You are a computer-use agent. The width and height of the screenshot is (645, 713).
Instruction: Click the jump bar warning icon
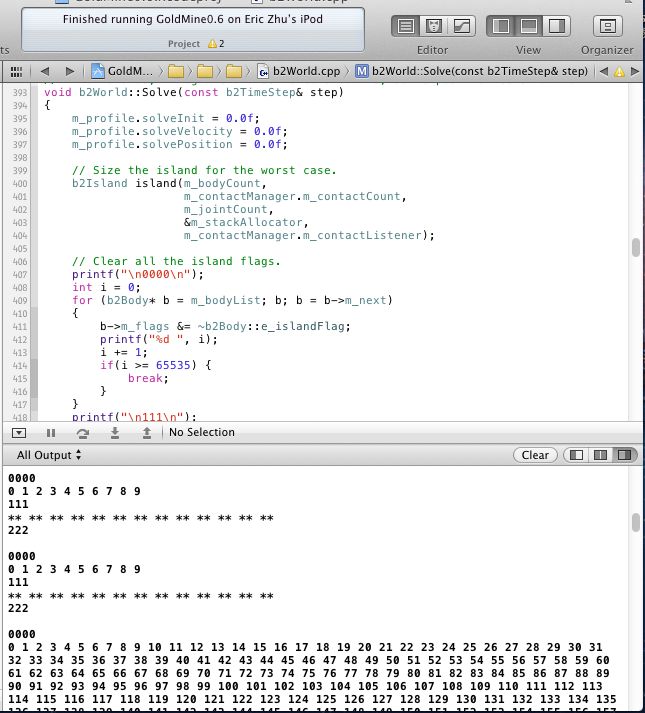coord(619,71)
